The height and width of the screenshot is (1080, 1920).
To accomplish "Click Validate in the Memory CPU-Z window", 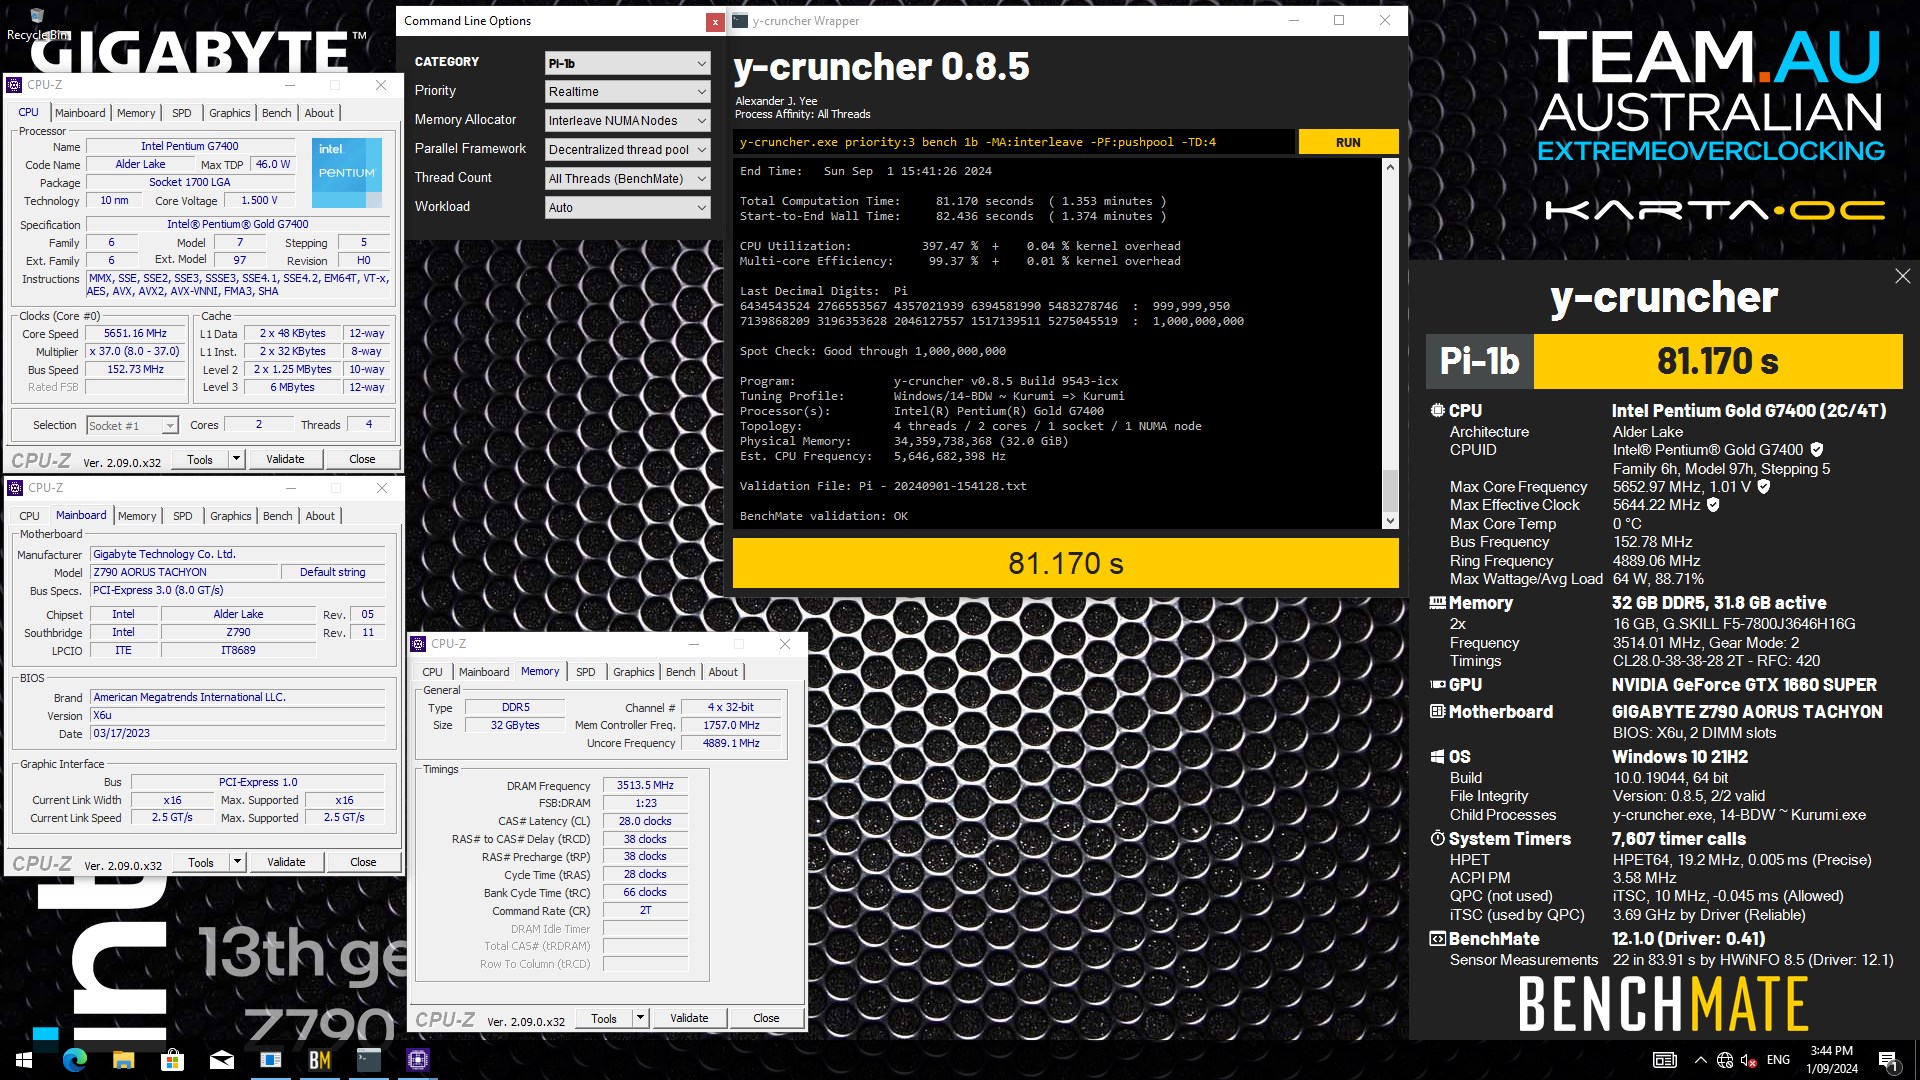I will pyautogui.click(x=689, y=1018).
